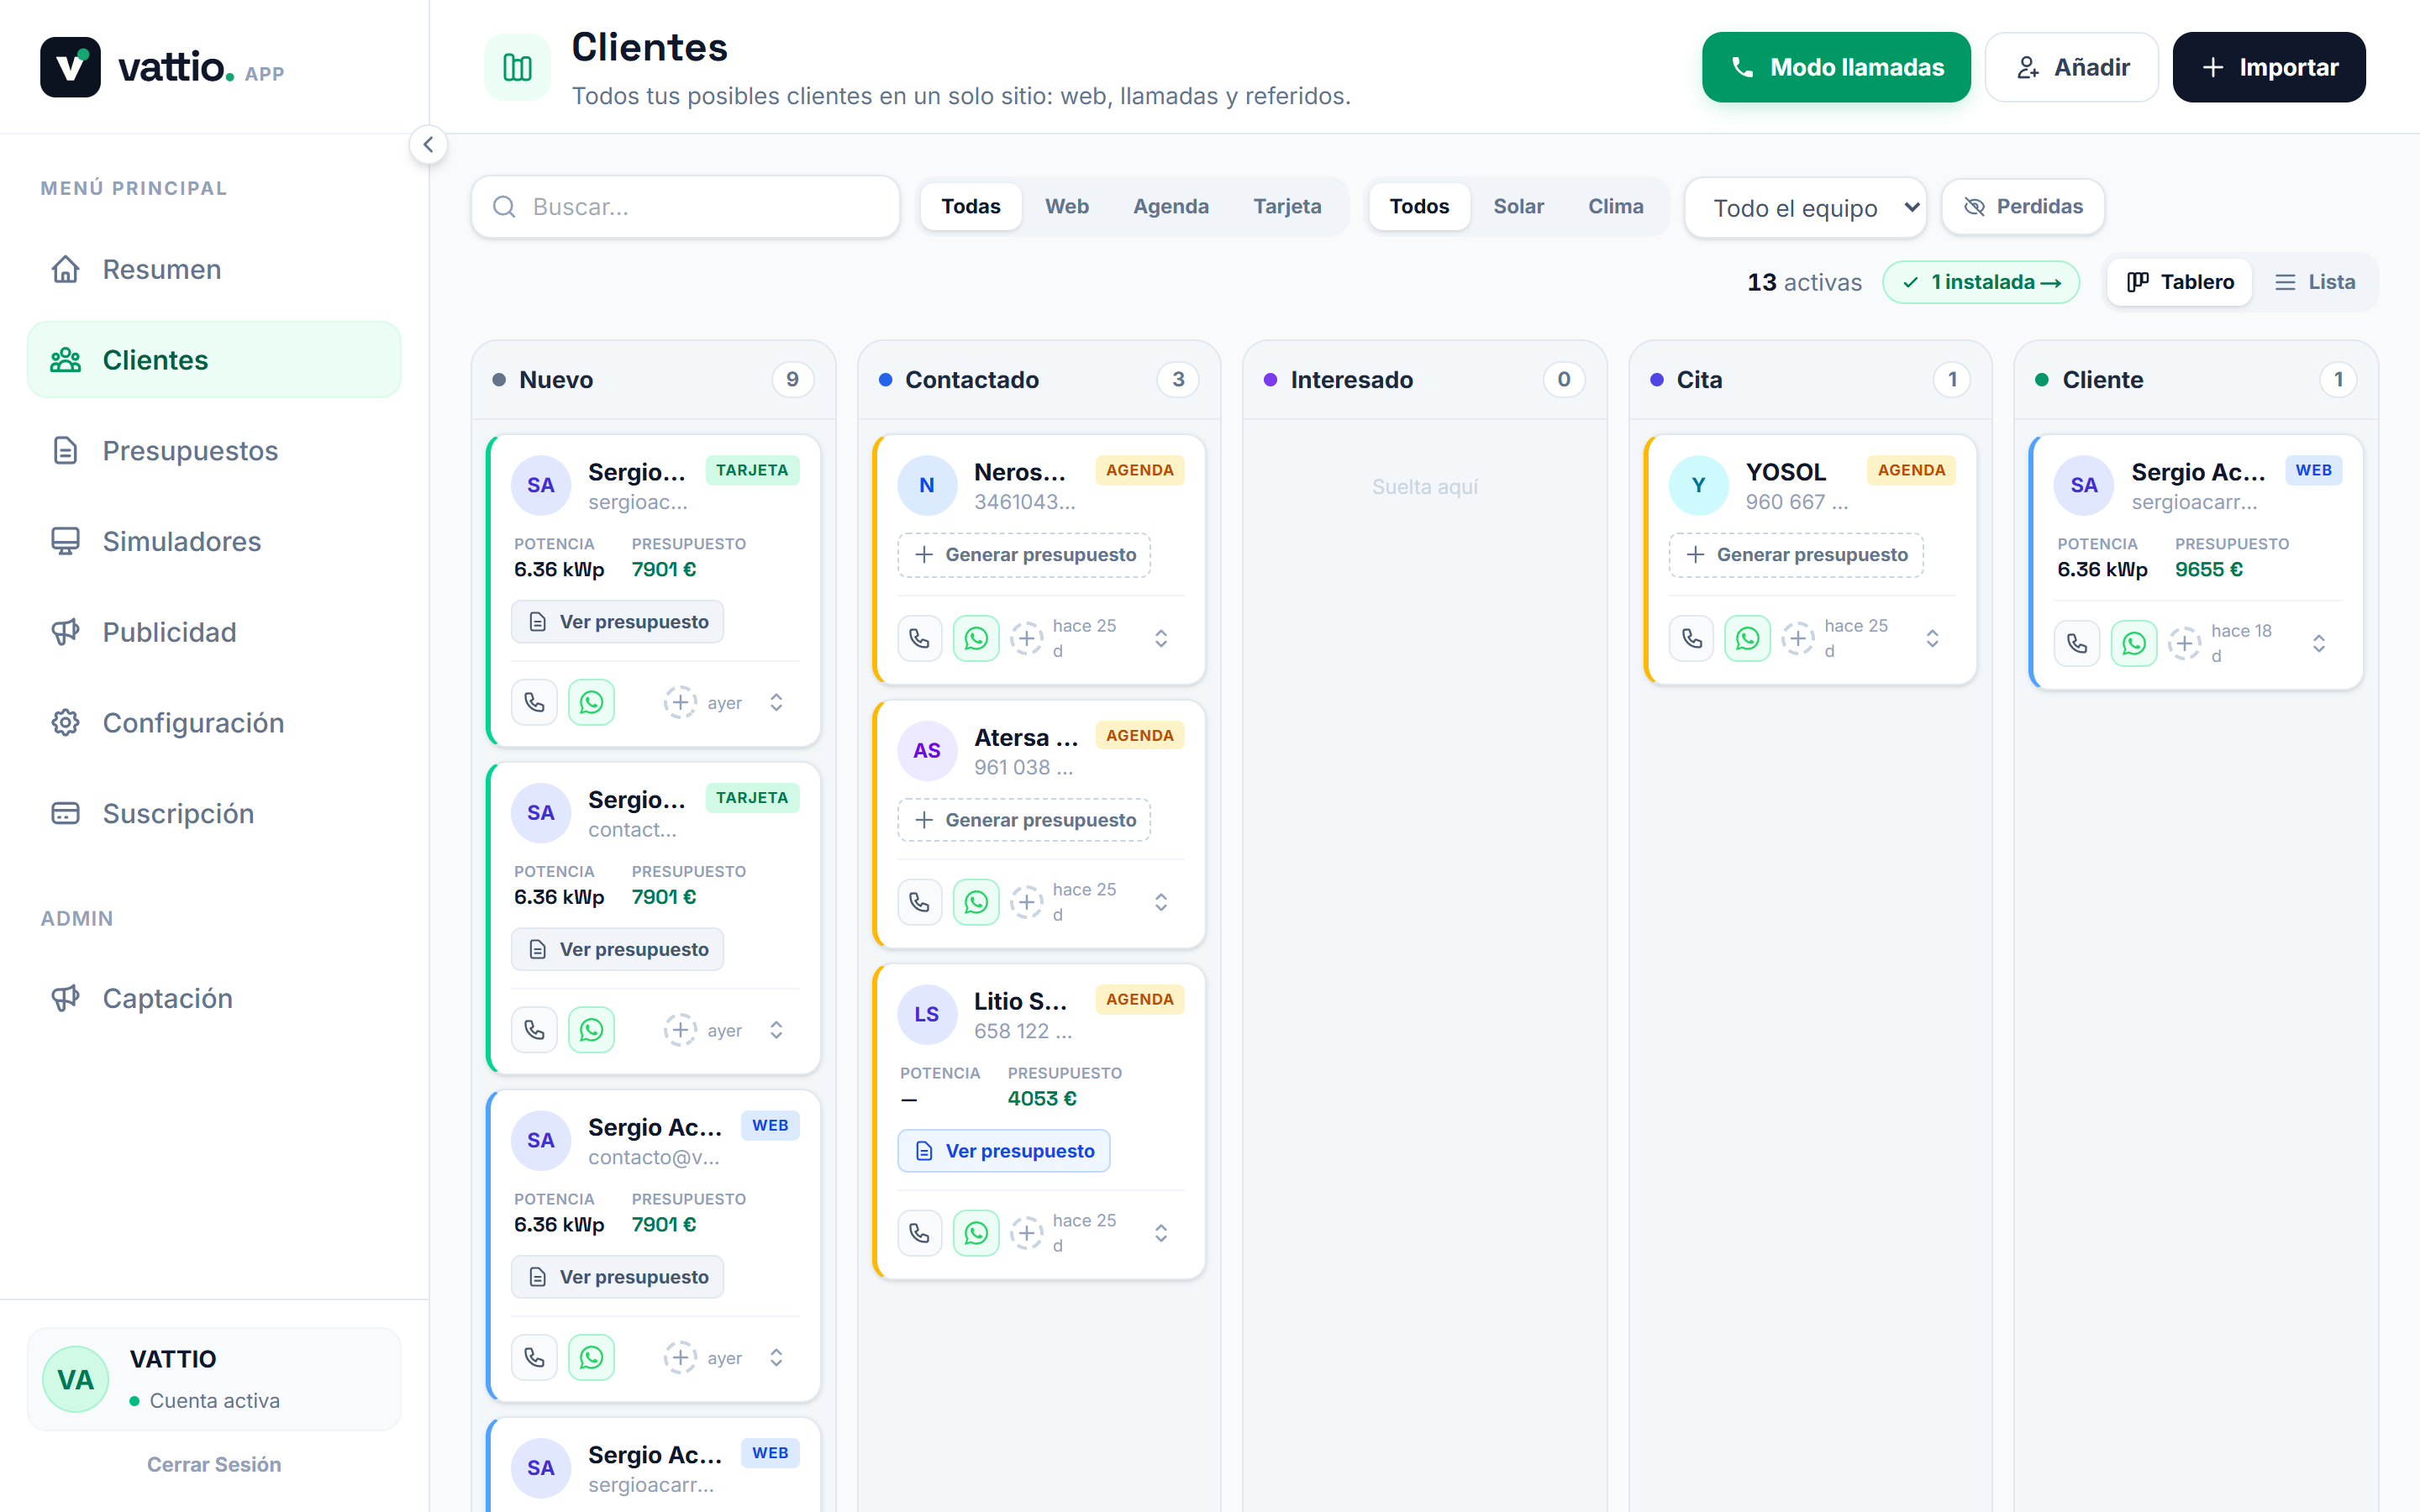2420x1512 pixels.
Task: Expand stage selector on Litio S... card
Action: pos(1161,1233)
